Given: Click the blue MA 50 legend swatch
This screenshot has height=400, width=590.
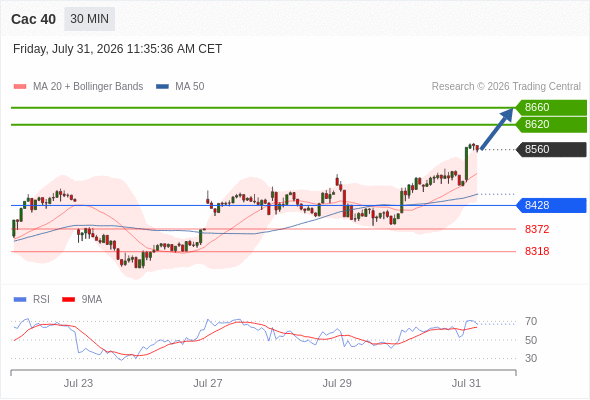Looking at the screenshot, I should point(162,87).
